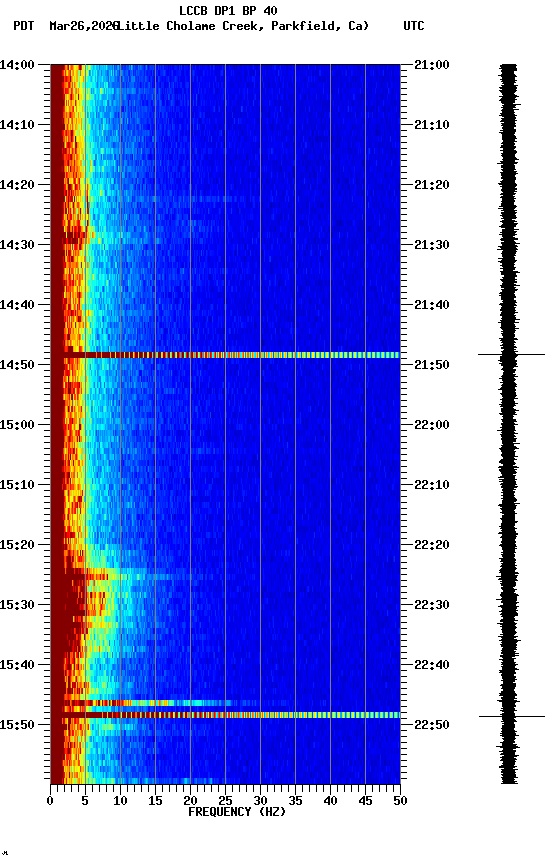
Task: Click the 'Little Cholame Creek, Parkfield, Ca)' location text
Action: click(242, 26)
